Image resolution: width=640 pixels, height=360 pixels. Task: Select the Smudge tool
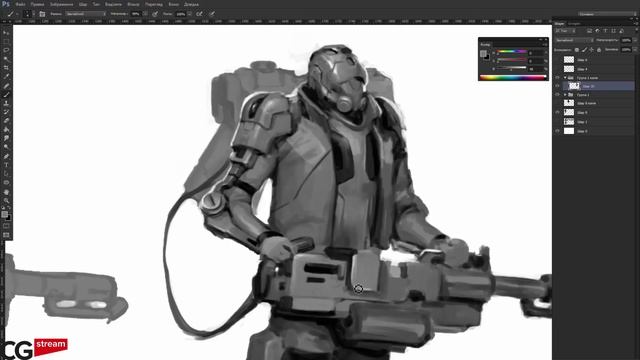point(6,138)
